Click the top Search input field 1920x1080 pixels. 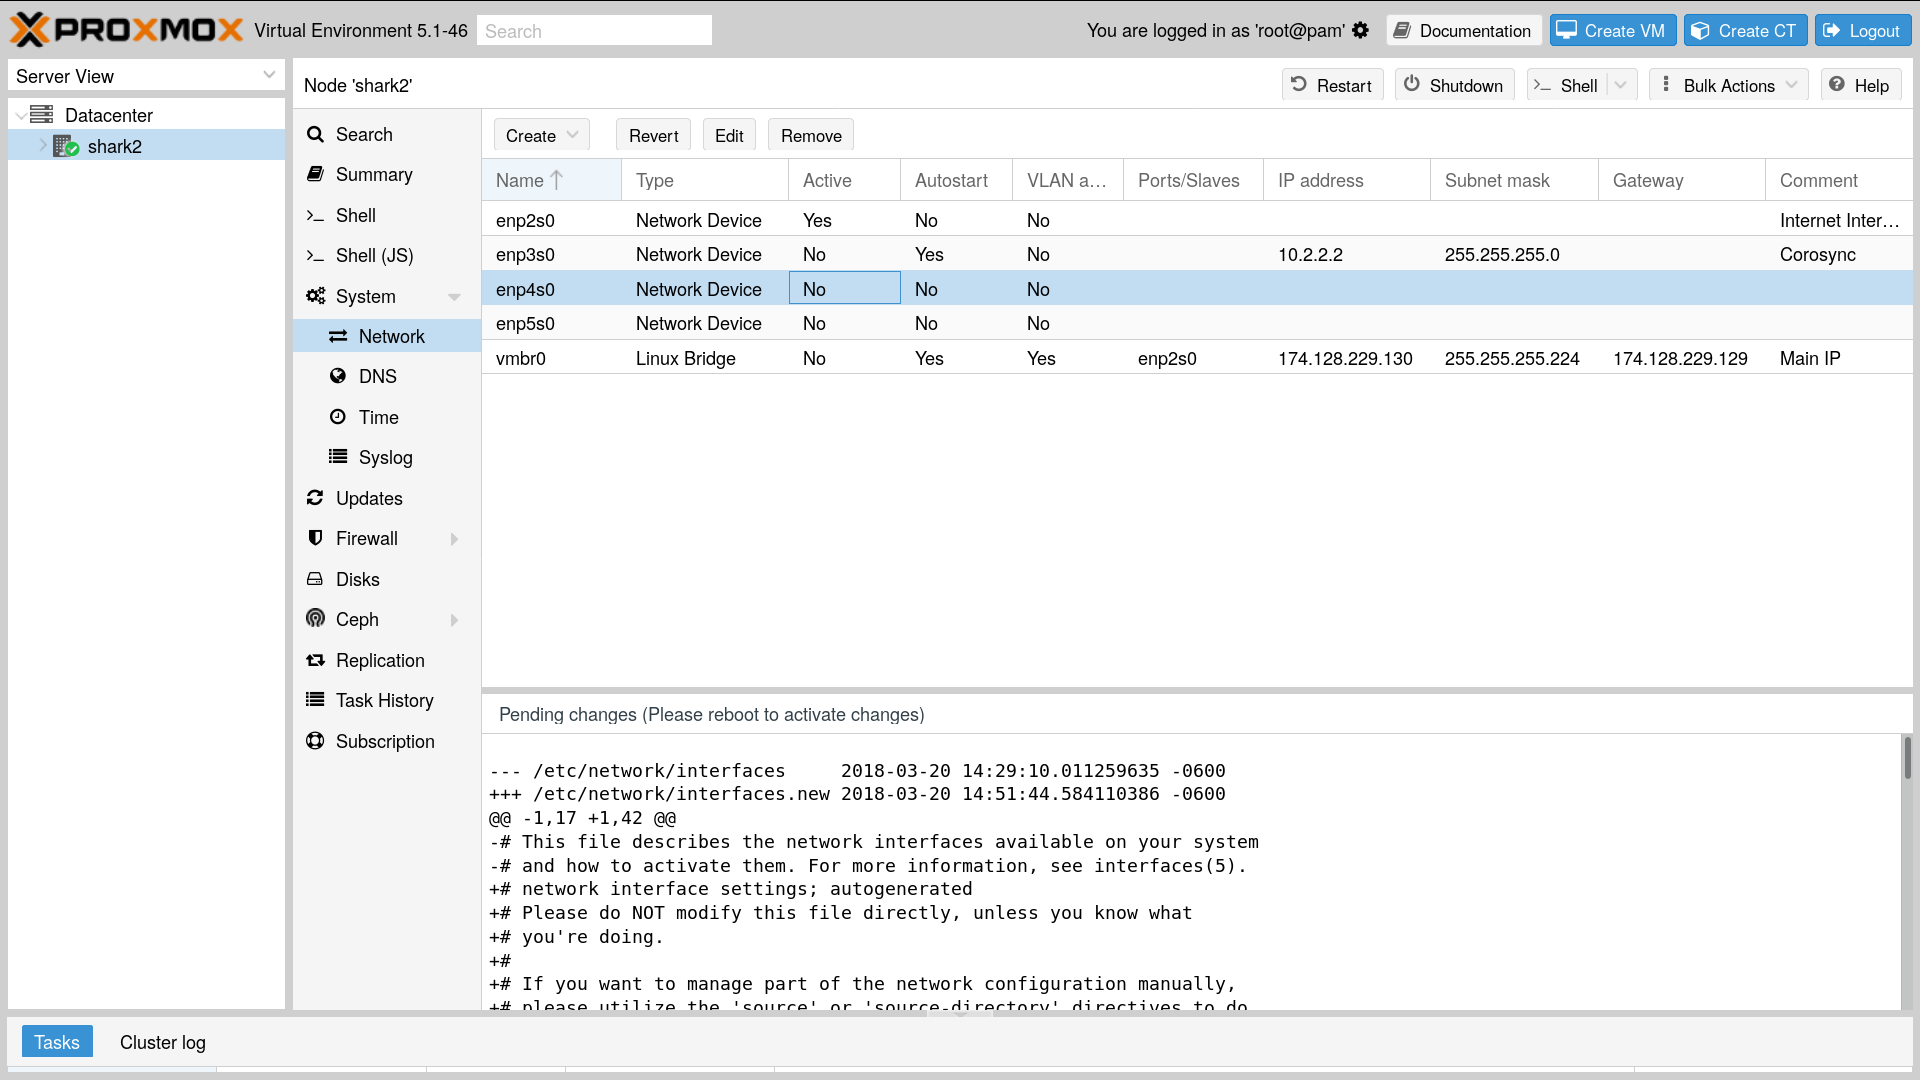pos(594,31)
